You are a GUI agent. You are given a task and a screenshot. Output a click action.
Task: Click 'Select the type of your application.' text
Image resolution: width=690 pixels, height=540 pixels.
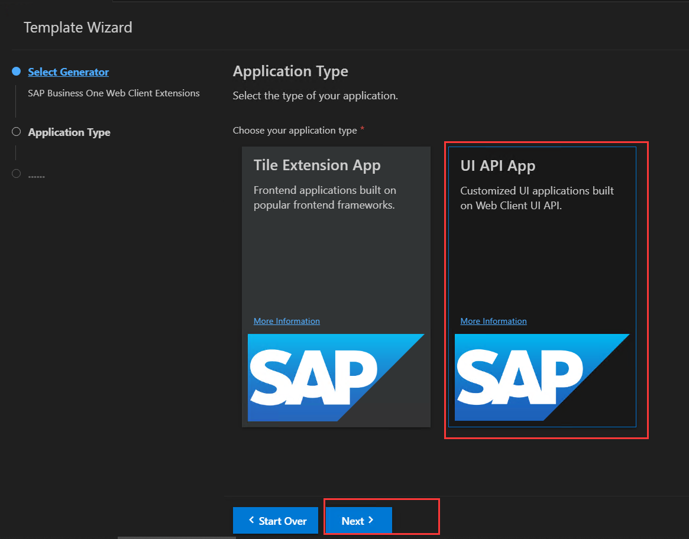click(x=315, y=96)
